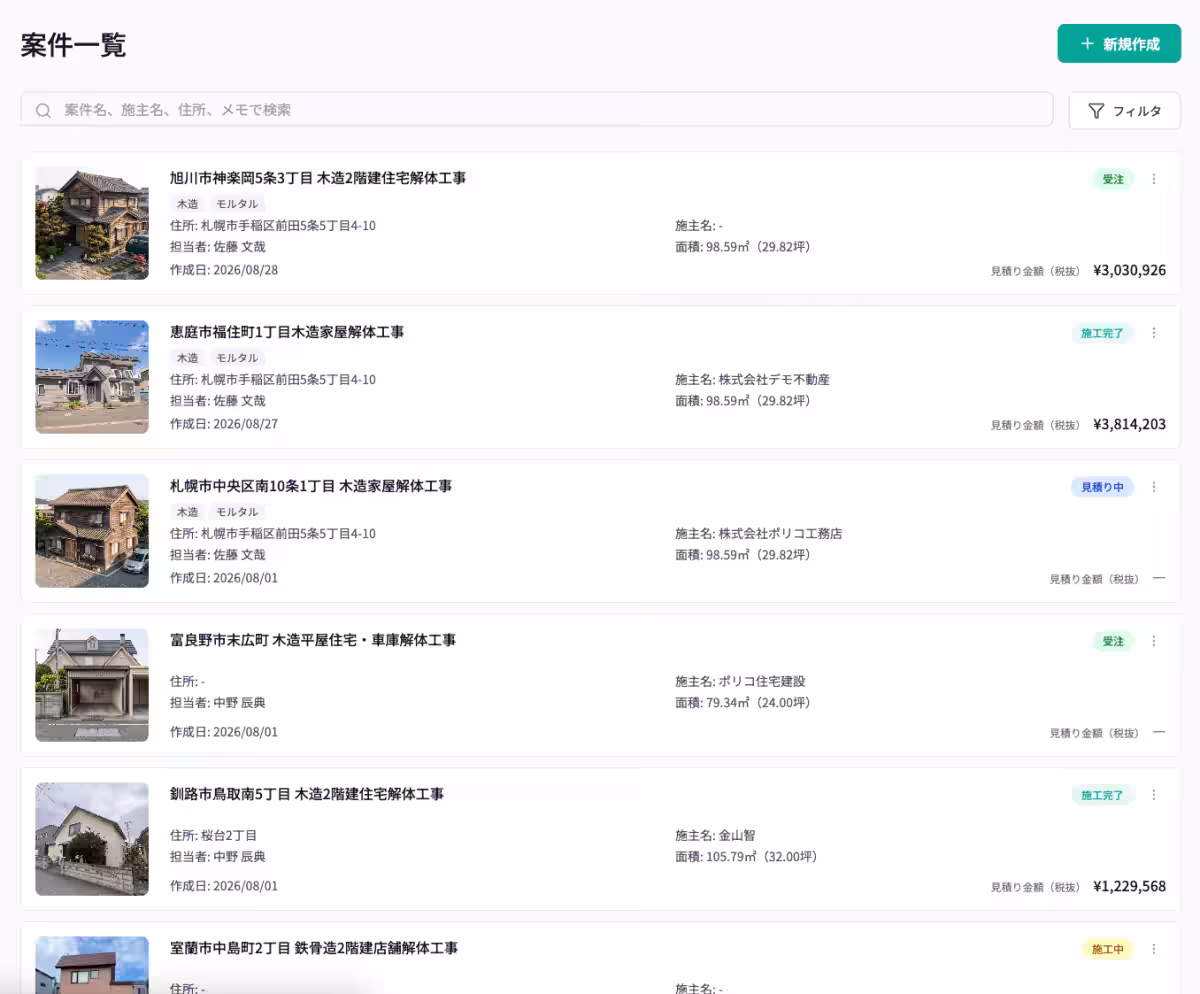Open 恵庭市福住町1丁目木造家屋解体工事 title
The image size is (1200, 994).
pos(287,332)
